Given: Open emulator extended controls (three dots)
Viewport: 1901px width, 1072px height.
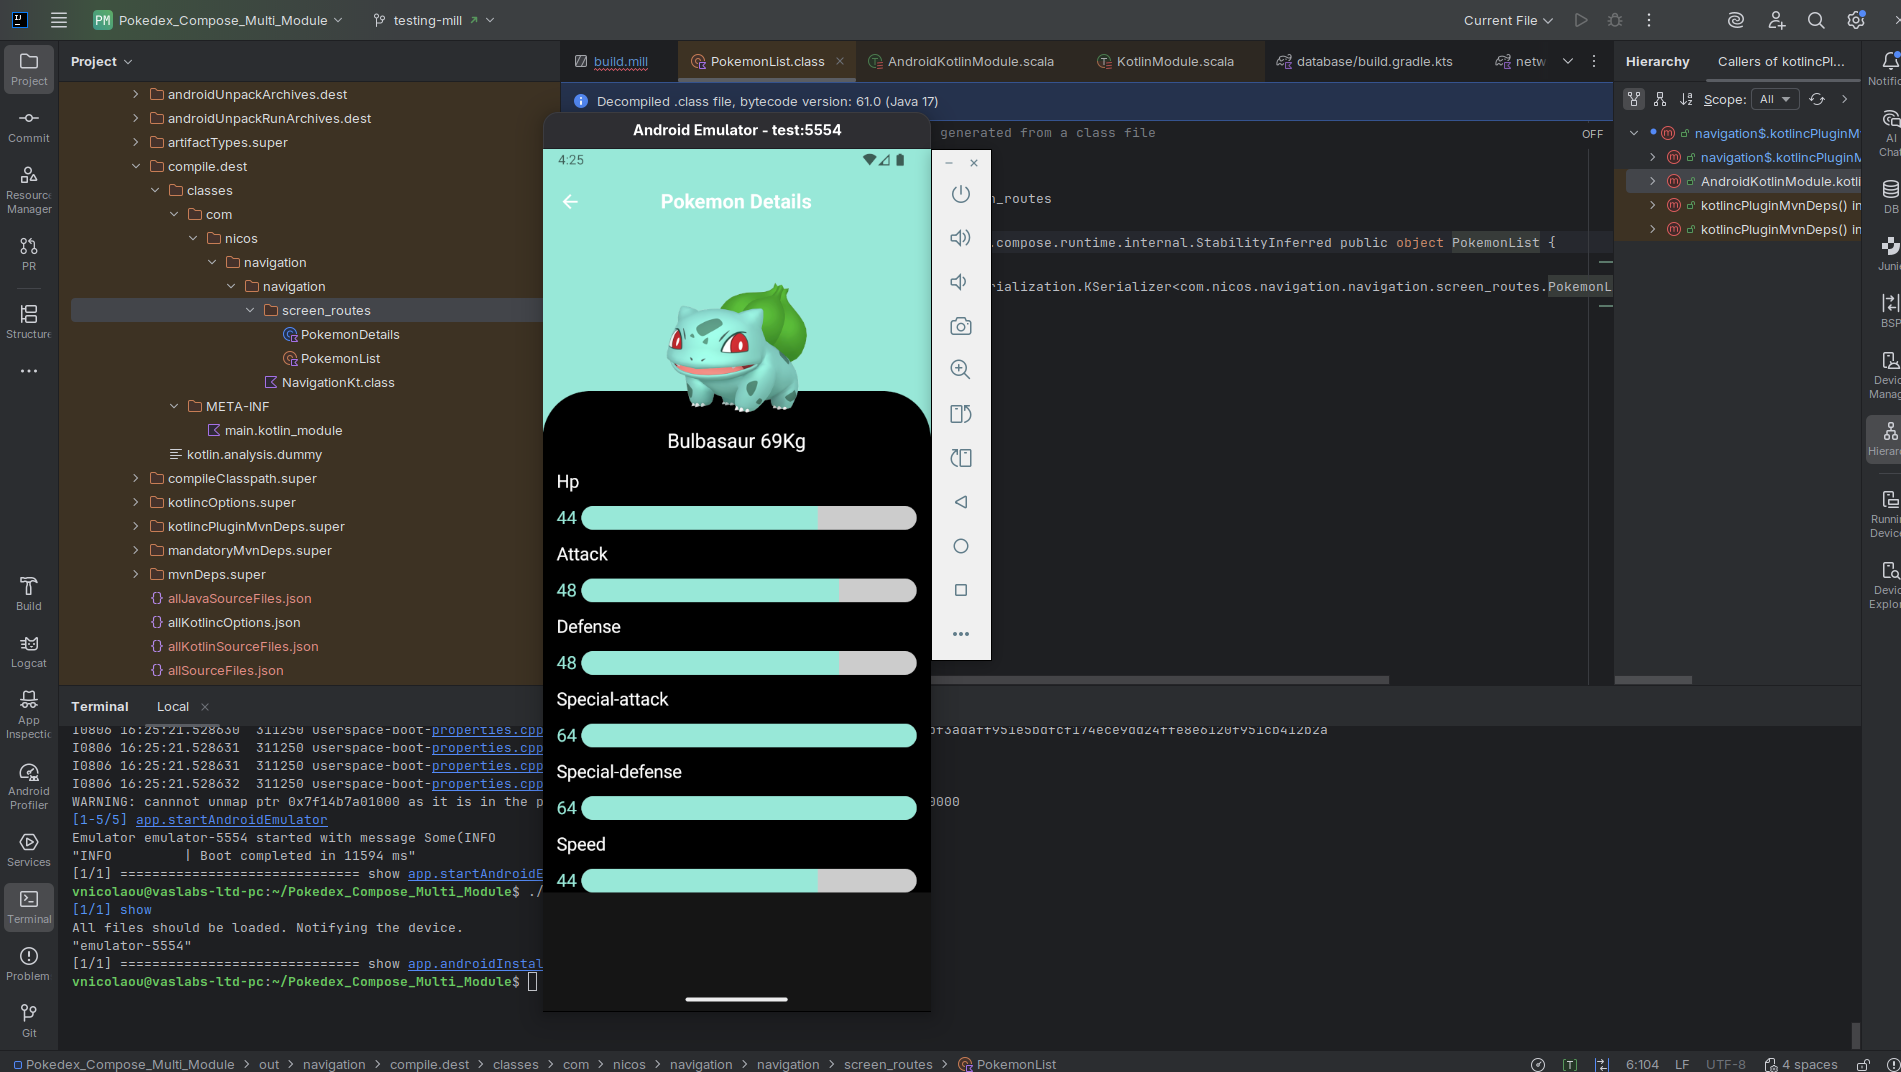Looking at the screenshot, I should click(x=961, y=634).
